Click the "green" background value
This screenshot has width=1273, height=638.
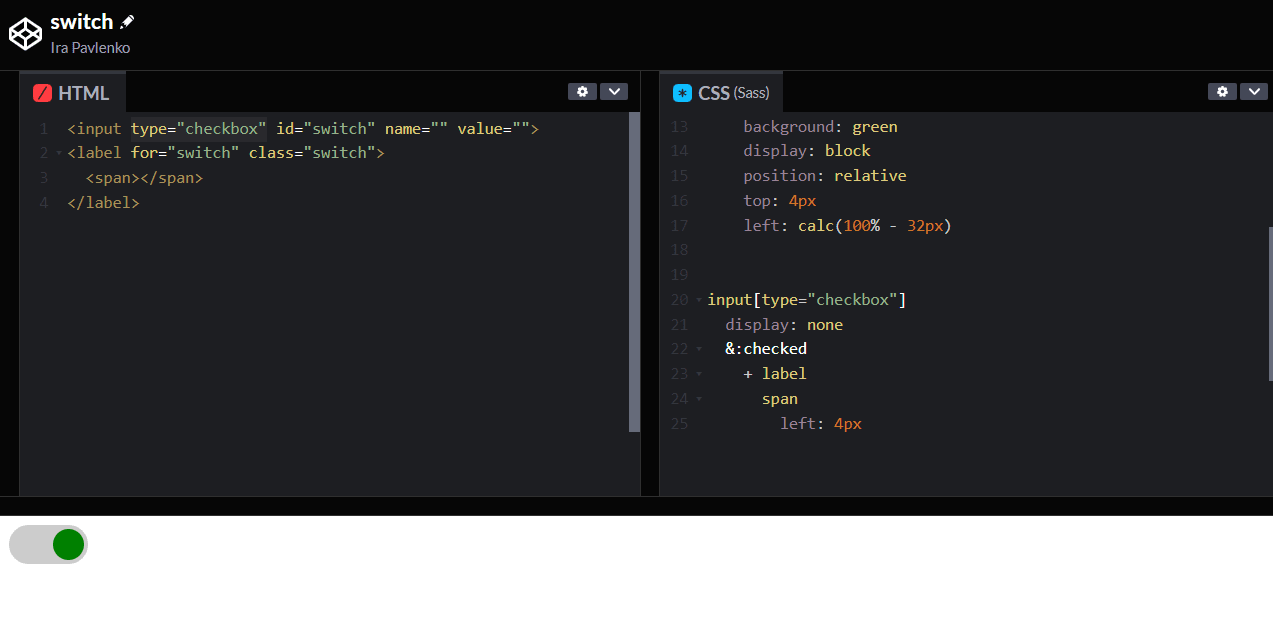[875, 127]
